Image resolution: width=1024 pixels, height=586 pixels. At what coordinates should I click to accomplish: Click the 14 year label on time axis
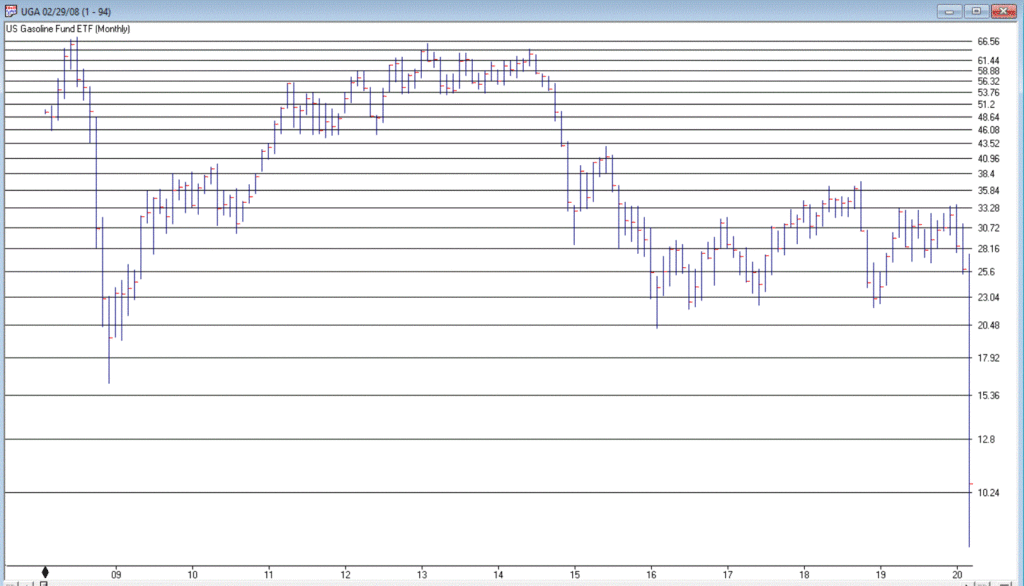click(498, 575)
